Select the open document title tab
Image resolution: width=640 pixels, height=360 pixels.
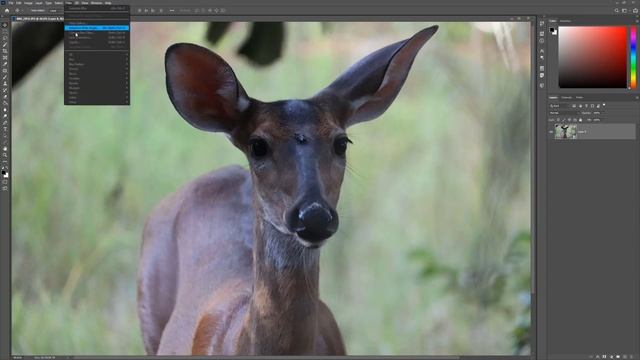click(x=39, y=19)
